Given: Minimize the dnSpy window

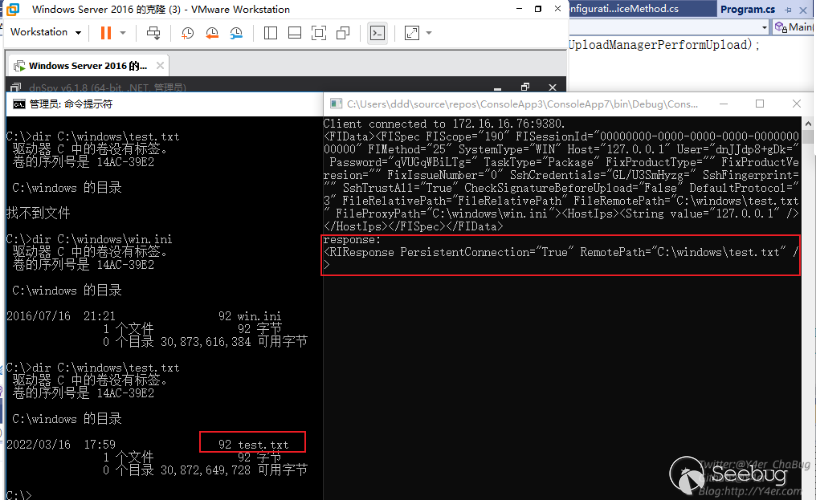Looking at the screenshot, I should pos(498,87).
